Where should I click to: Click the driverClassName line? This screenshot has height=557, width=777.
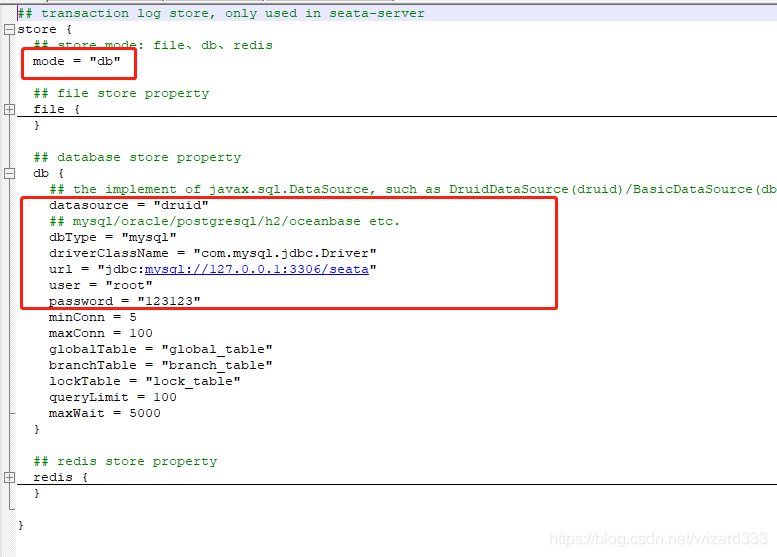[213, 253]
